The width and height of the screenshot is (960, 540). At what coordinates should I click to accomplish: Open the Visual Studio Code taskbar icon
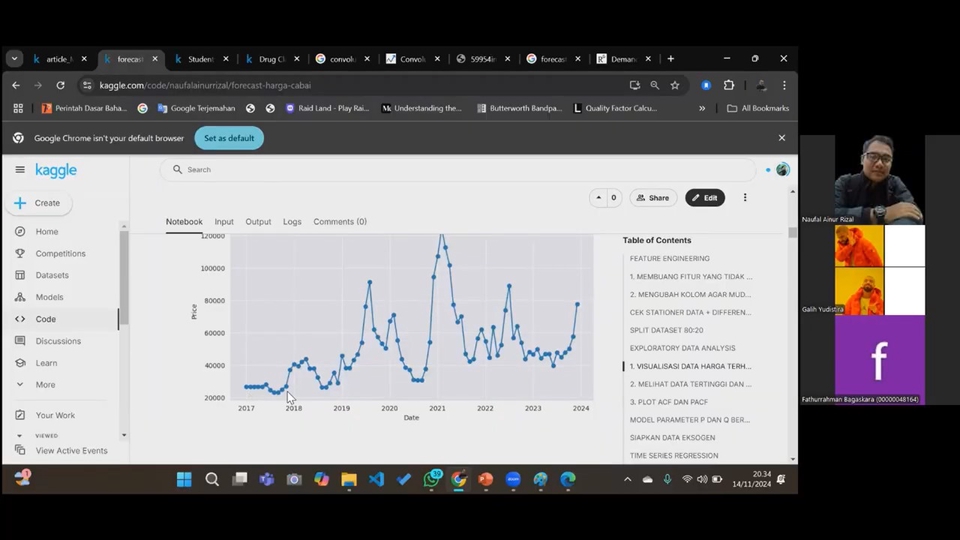[376, 479]
